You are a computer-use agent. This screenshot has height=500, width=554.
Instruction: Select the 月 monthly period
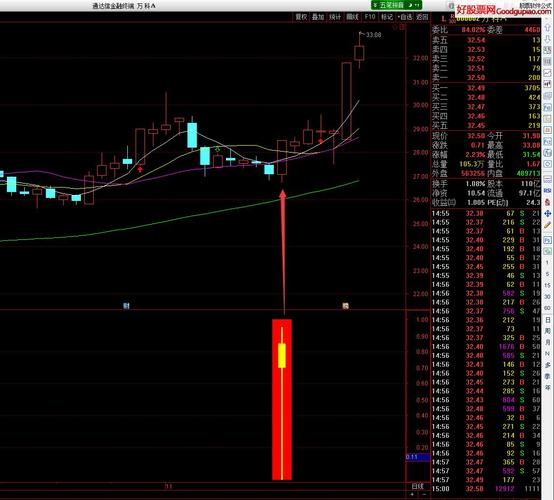(x=548, y=342)
